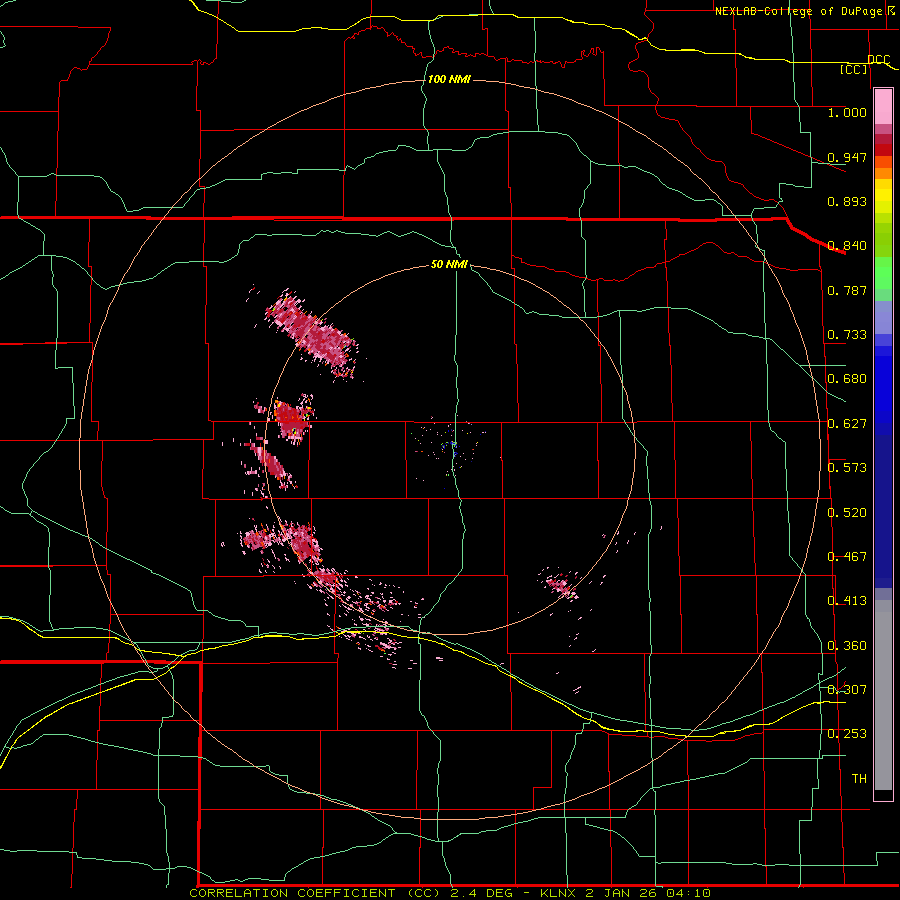Click the TH threshold label

tap(859, 779)
